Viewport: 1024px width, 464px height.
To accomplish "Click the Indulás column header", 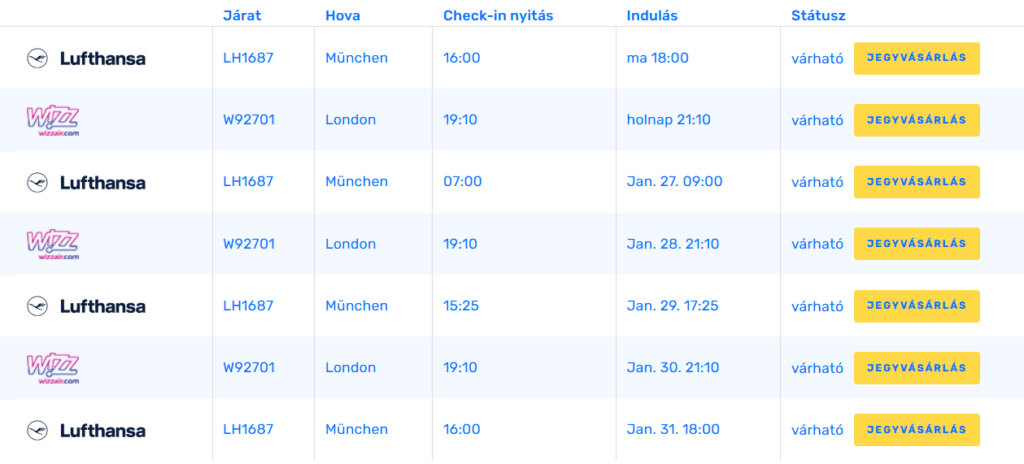I will 652,16.
